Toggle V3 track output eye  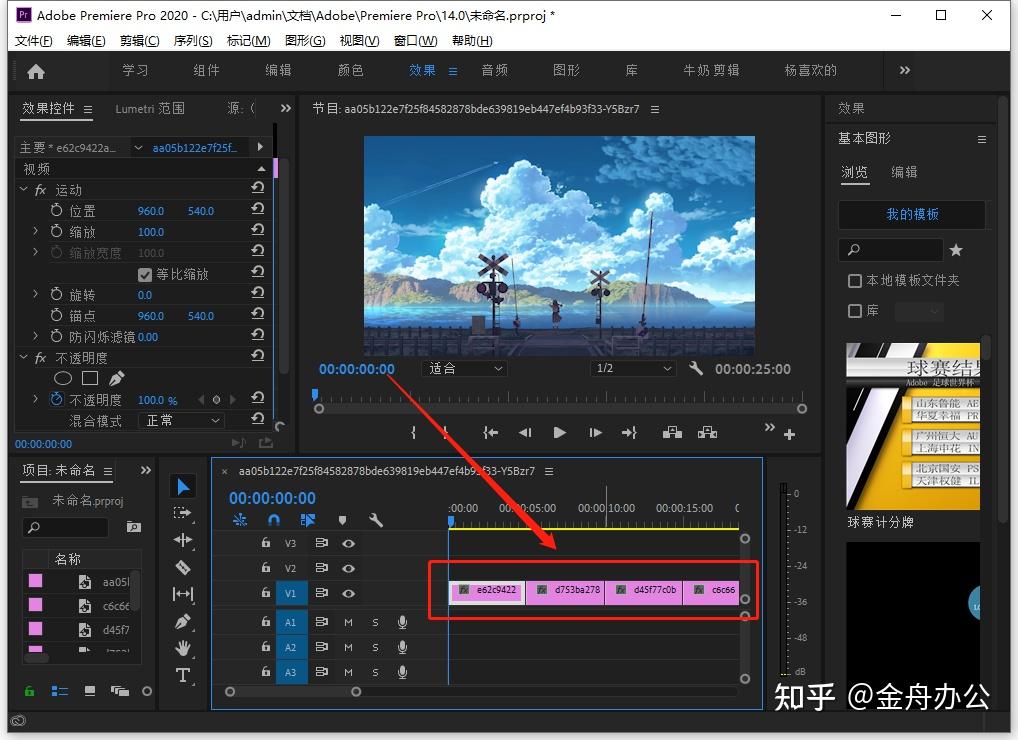349,543
